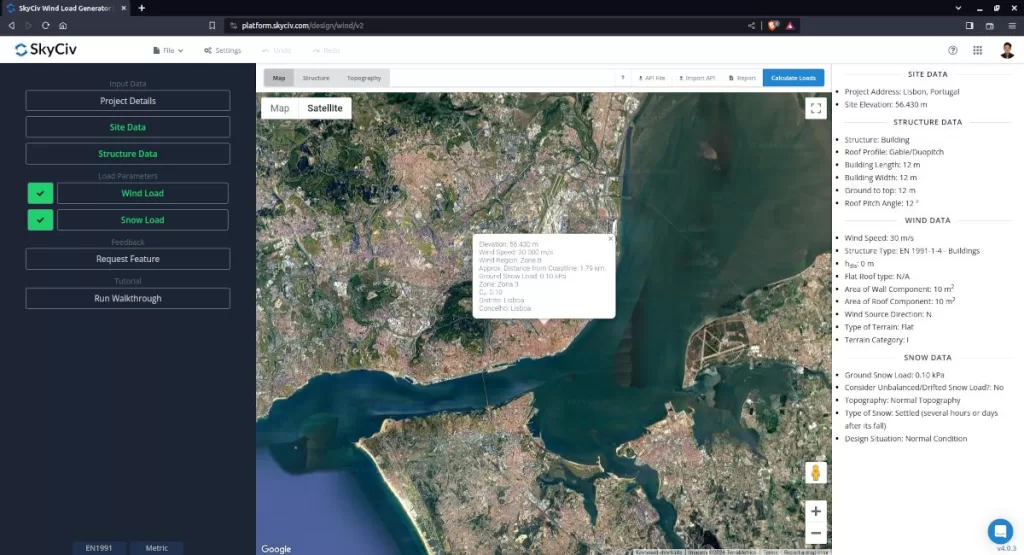Go to browser home page
Image resolution: width=1024 pixels, height=555 pixels.
pyautogui.click(x=63, y=25)
